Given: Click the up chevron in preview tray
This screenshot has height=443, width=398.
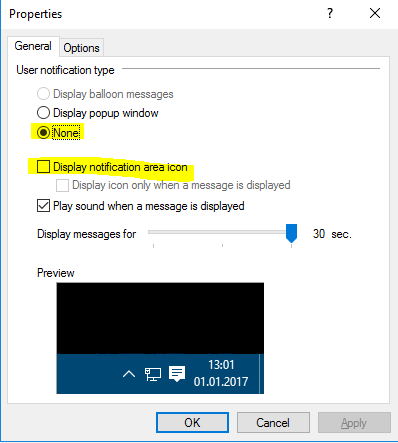Looking at the screenshot, I should [129, 374].
